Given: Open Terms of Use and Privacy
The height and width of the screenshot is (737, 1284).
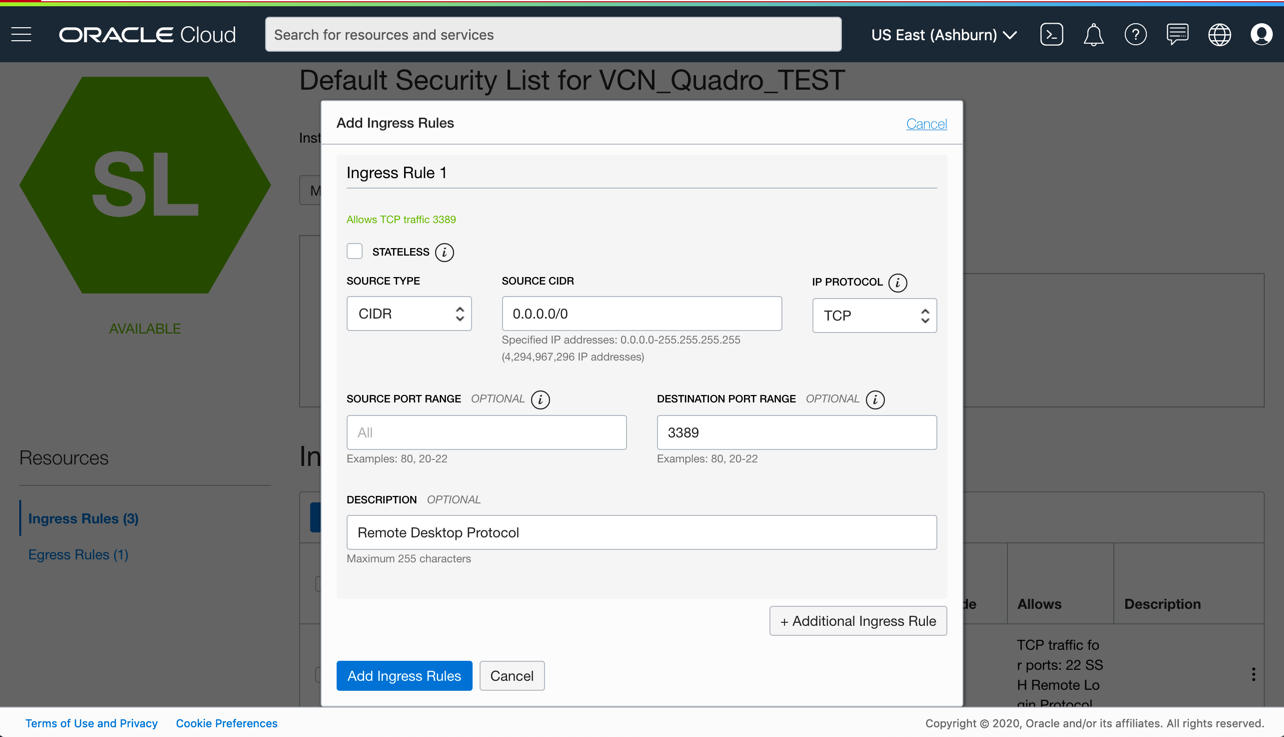Looking at the screenshot, I should pos(91,723).
